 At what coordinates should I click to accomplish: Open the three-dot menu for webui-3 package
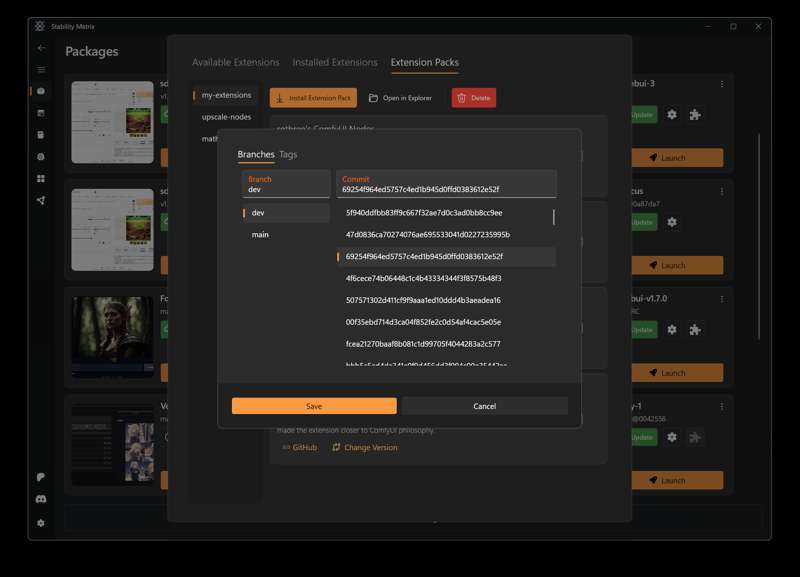tap(722, 84)
